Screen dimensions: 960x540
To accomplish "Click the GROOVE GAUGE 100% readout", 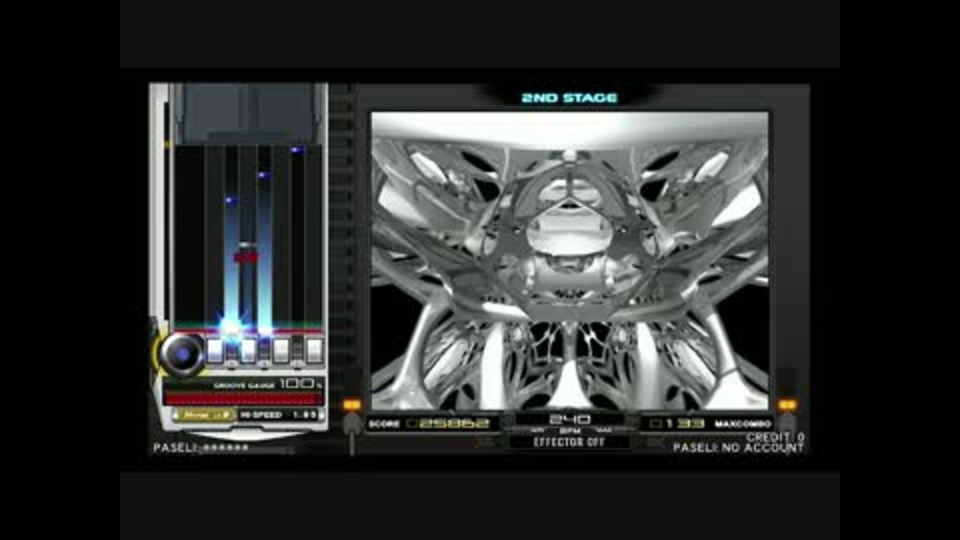I will 268,384.
